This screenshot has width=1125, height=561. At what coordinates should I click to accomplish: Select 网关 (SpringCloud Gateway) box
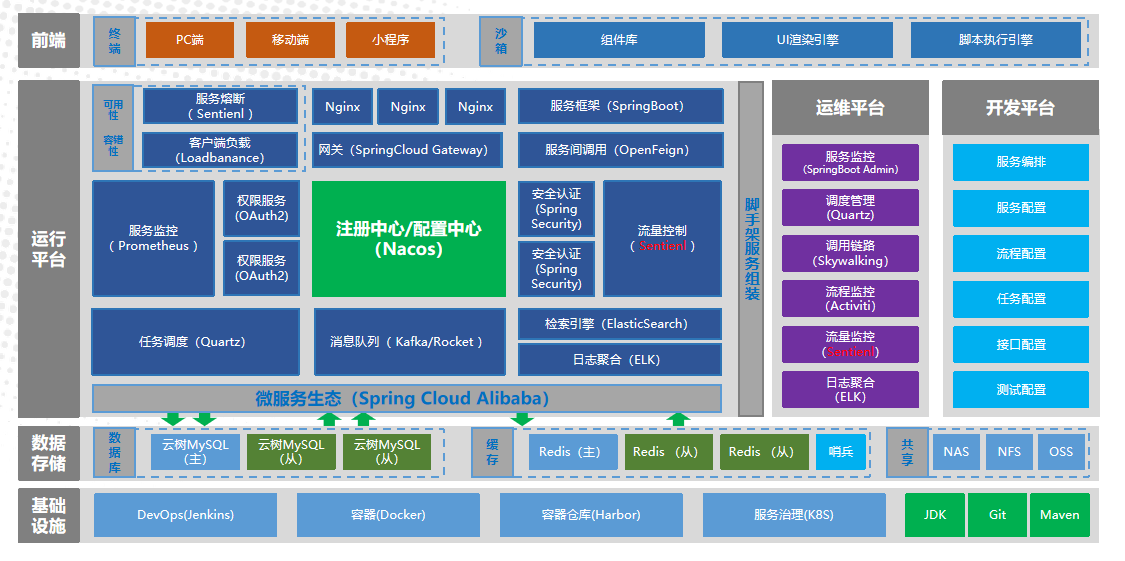[408, 150]
